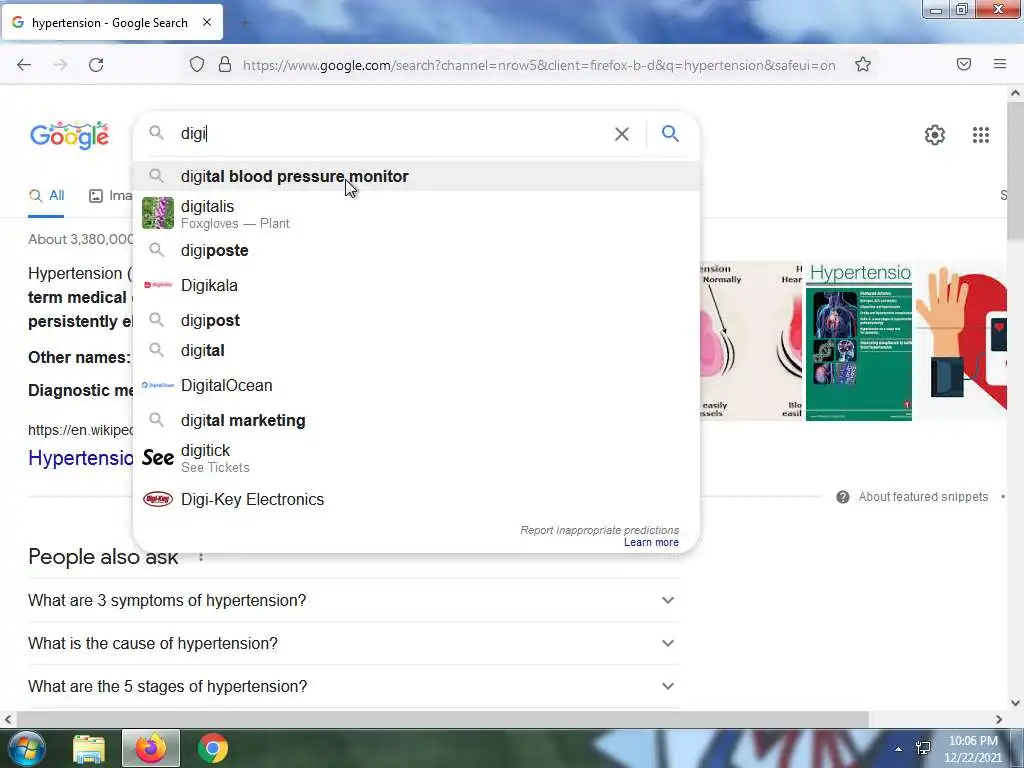Click the horizontal scrollbar at page bottom
The image size is (1024, 768).
(x=441, y=719)
